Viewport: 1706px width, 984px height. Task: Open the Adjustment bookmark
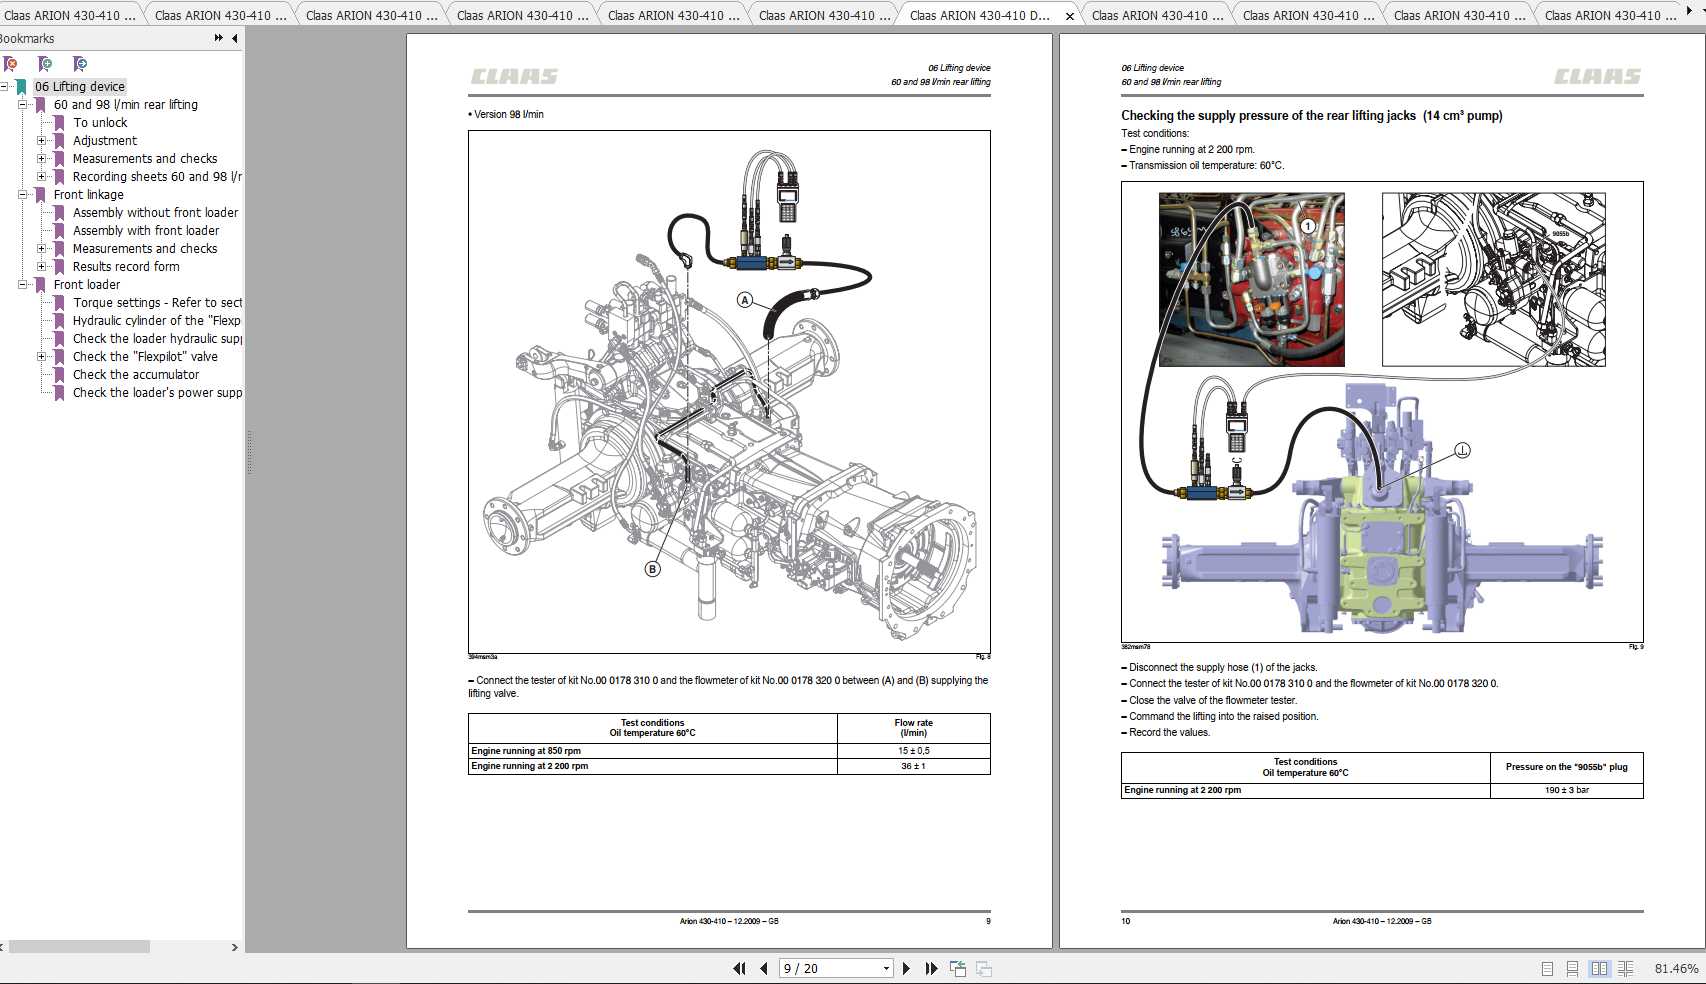[x=105, y=141]
